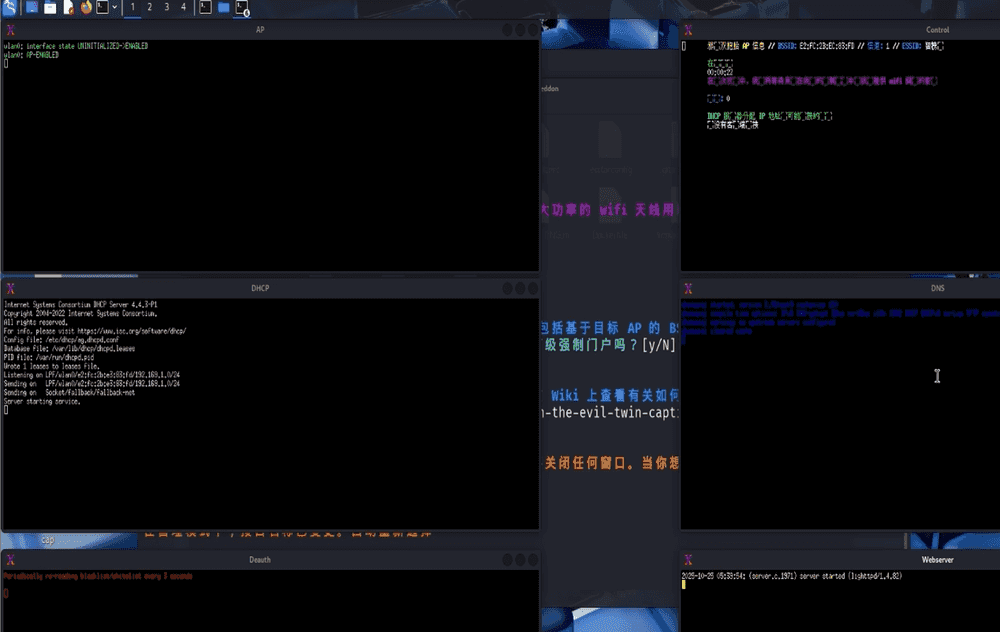Screen dimensions: 1000x632
Task: Expand the dropdown arrow beside the terminal launcher
Action: tap(115, 7)
